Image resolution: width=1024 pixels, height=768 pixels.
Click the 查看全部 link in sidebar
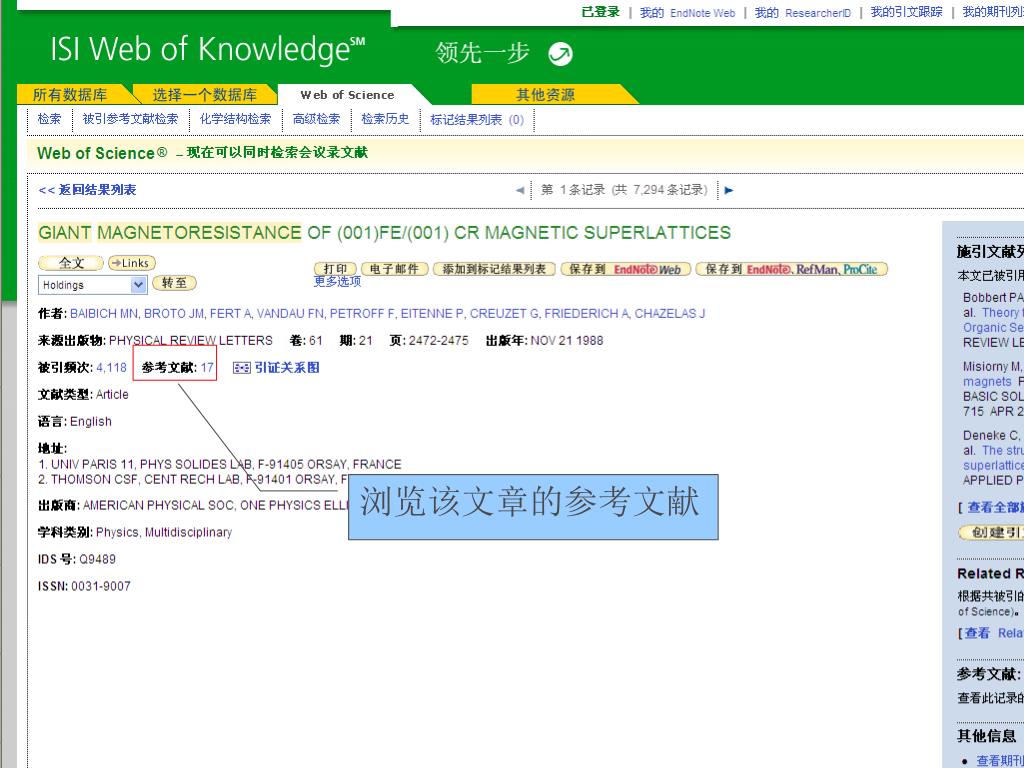coord(995,507)
